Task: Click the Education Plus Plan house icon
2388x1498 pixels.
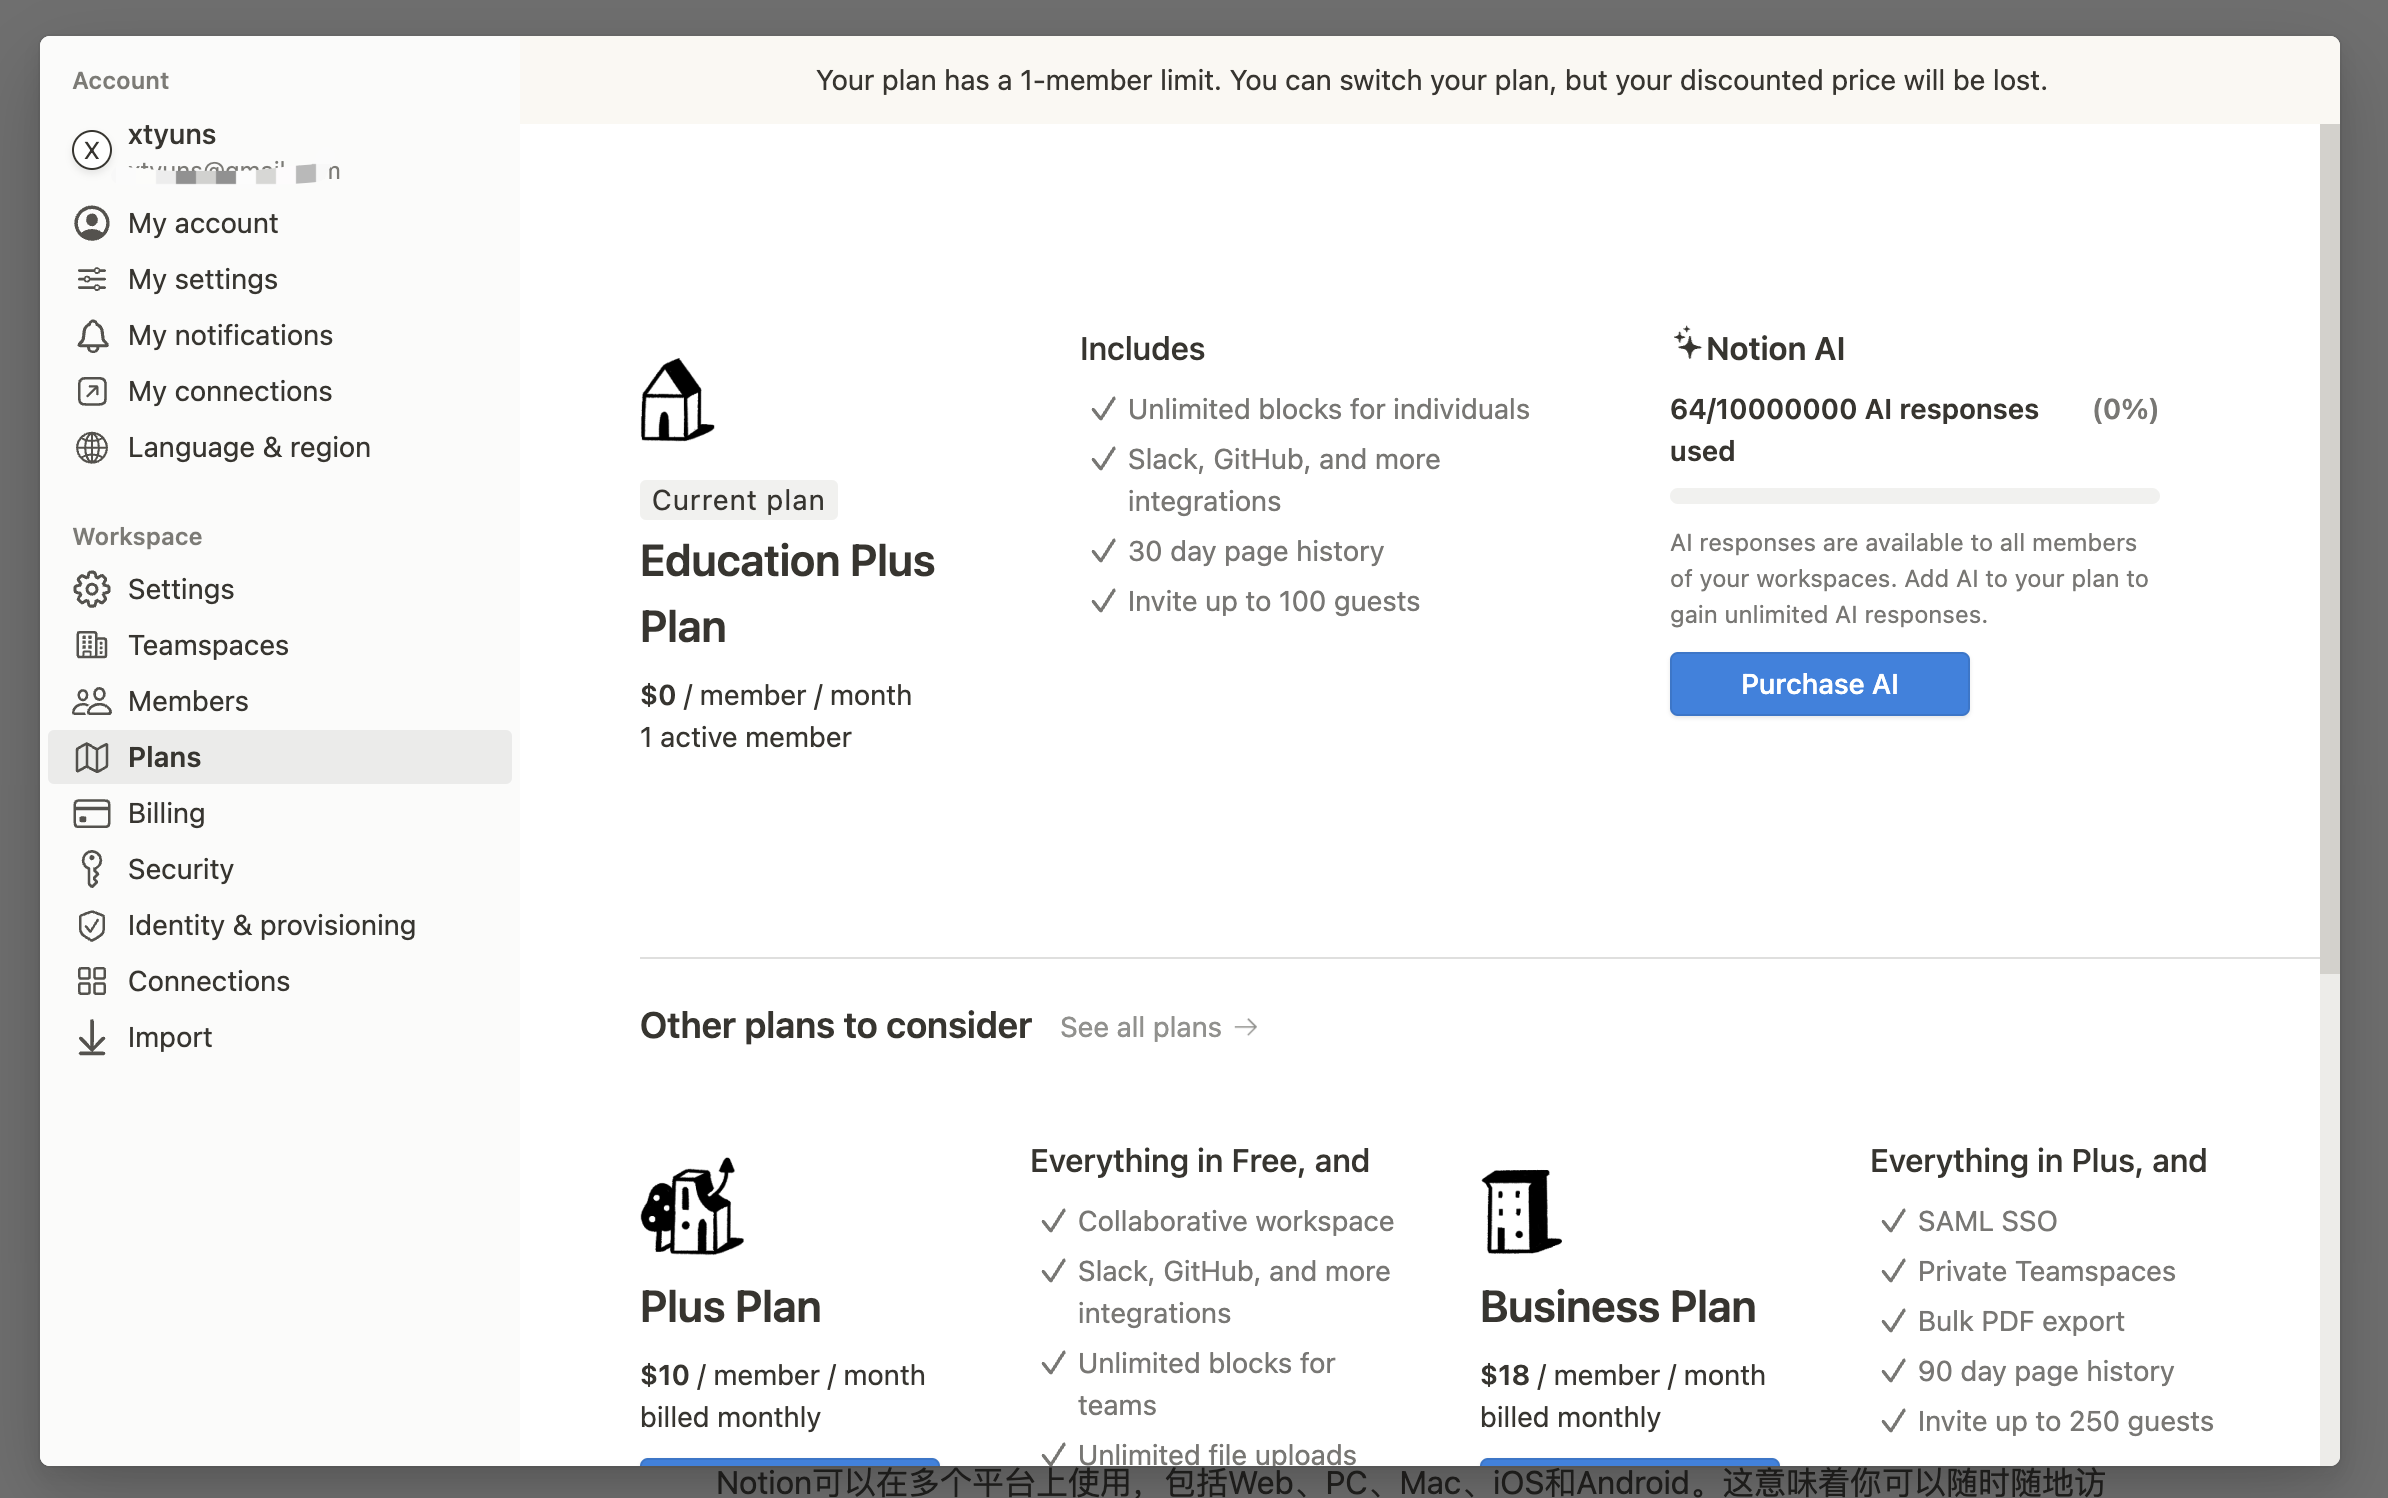Action: tap(677, 400)
